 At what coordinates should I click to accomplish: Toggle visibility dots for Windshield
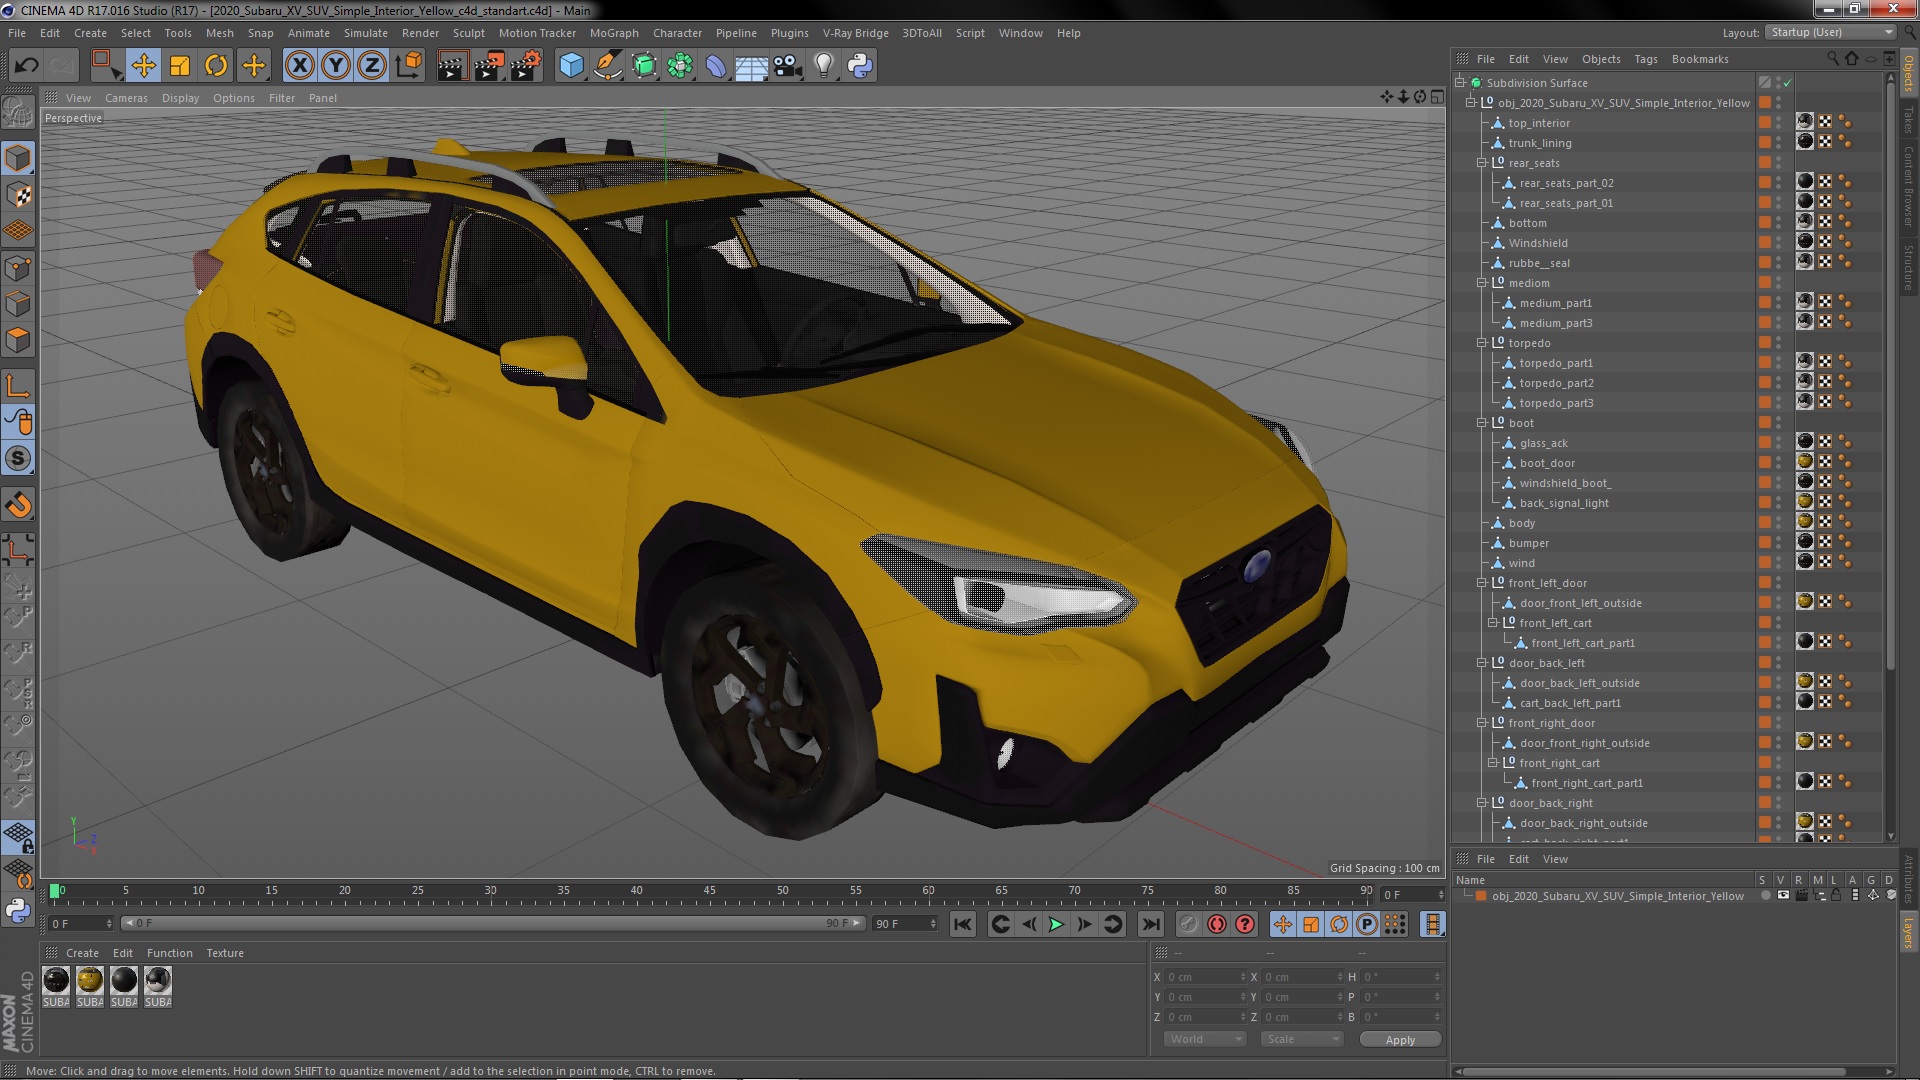tap(1778, 243)
